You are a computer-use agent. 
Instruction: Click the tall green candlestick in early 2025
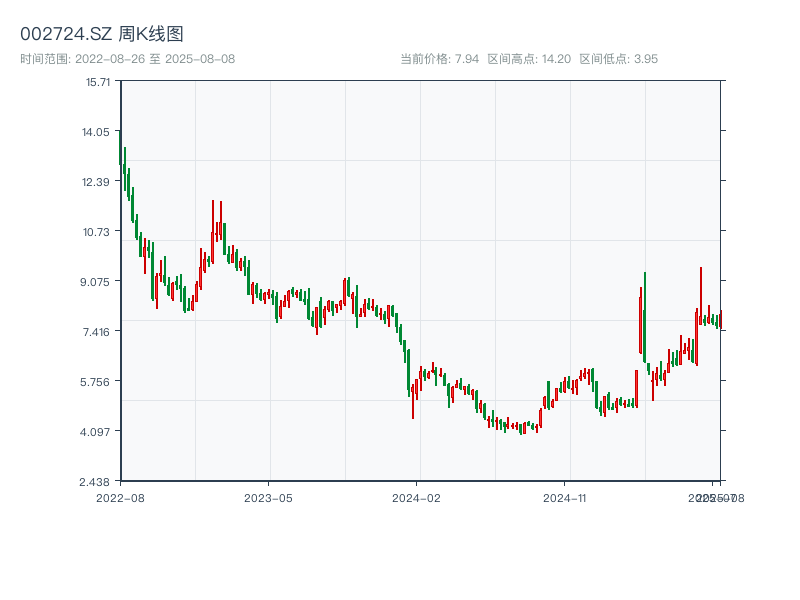pyautogui.click(x=645, y=315)
